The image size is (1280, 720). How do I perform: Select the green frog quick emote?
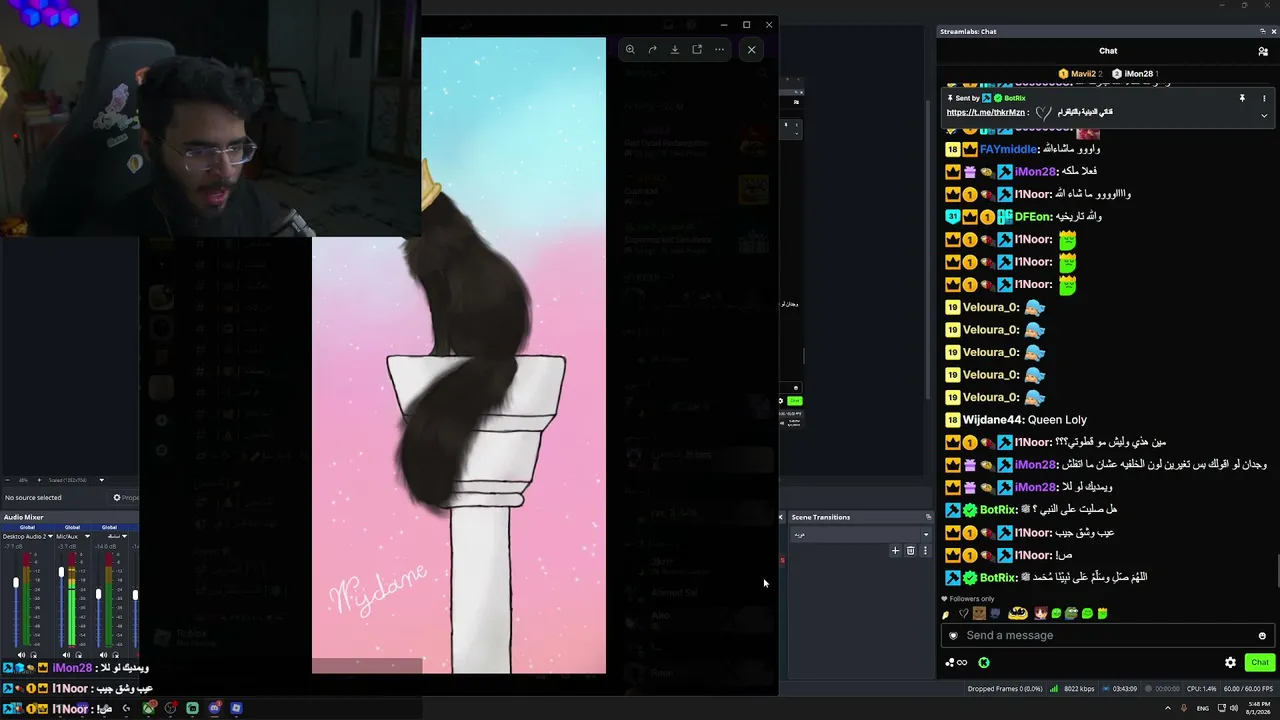1072,613
